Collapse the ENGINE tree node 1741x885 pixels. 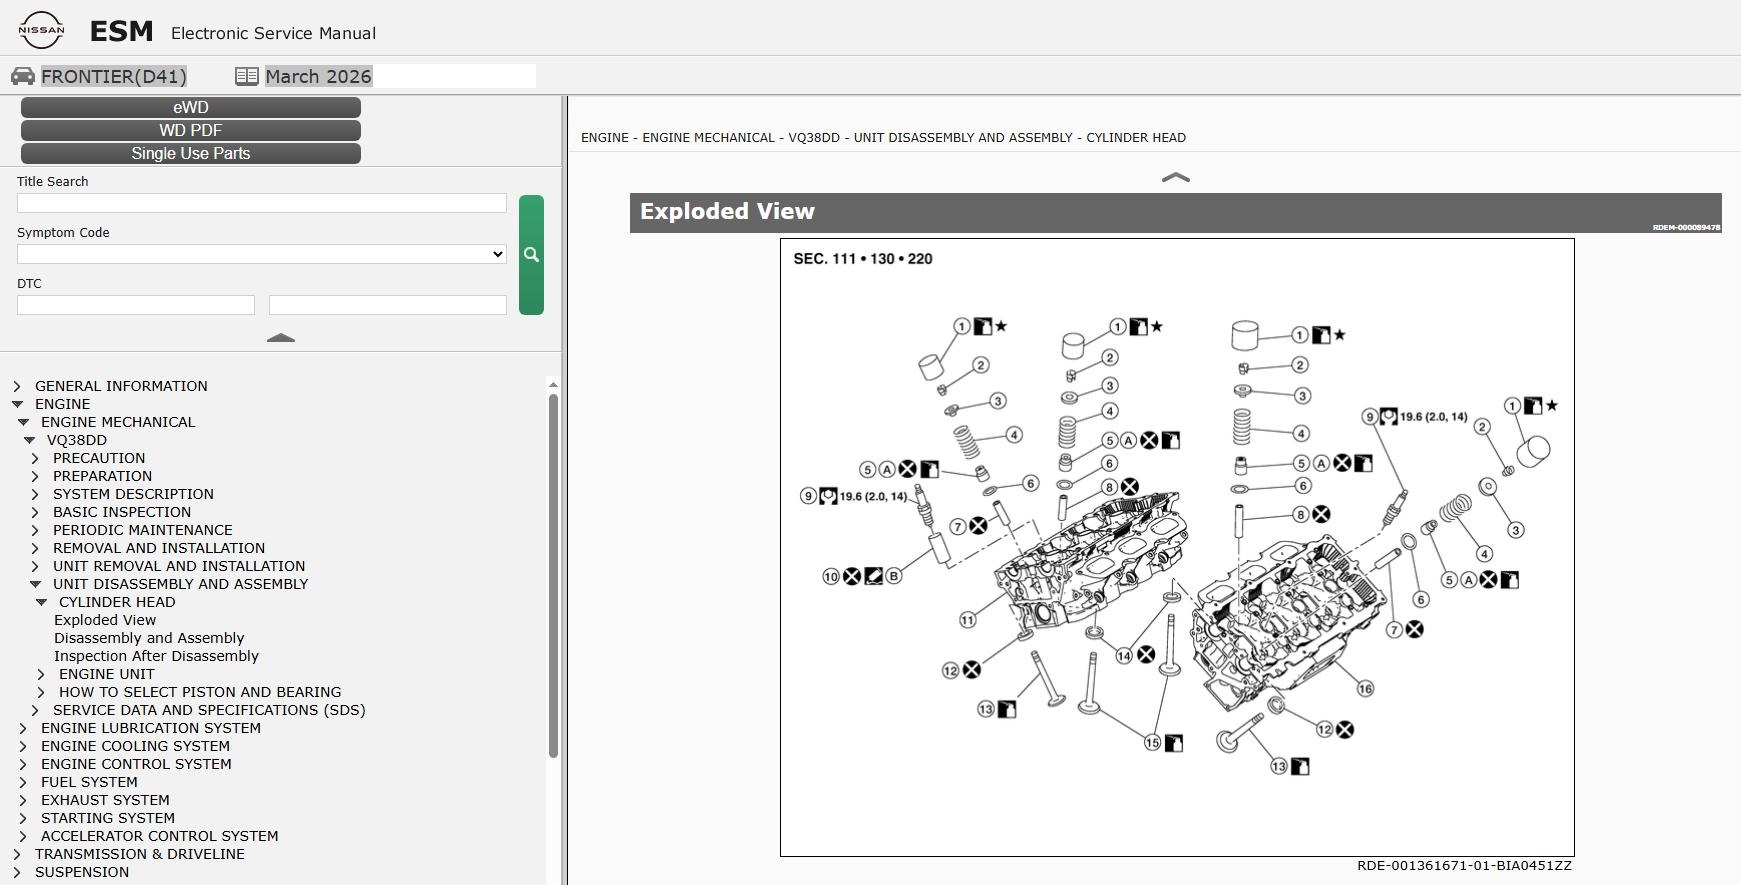click(17, 404)
